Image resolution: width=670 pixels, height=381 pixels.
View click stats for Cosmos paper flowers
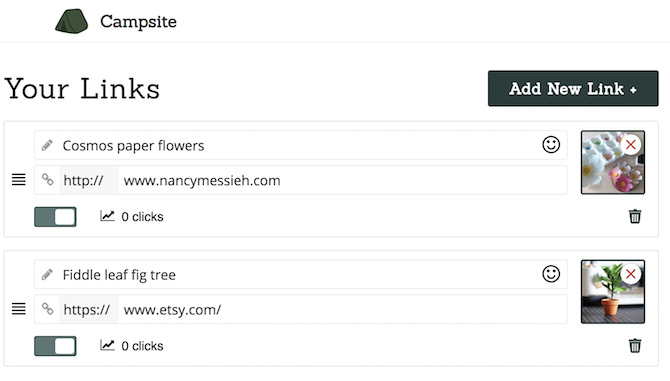132,217
